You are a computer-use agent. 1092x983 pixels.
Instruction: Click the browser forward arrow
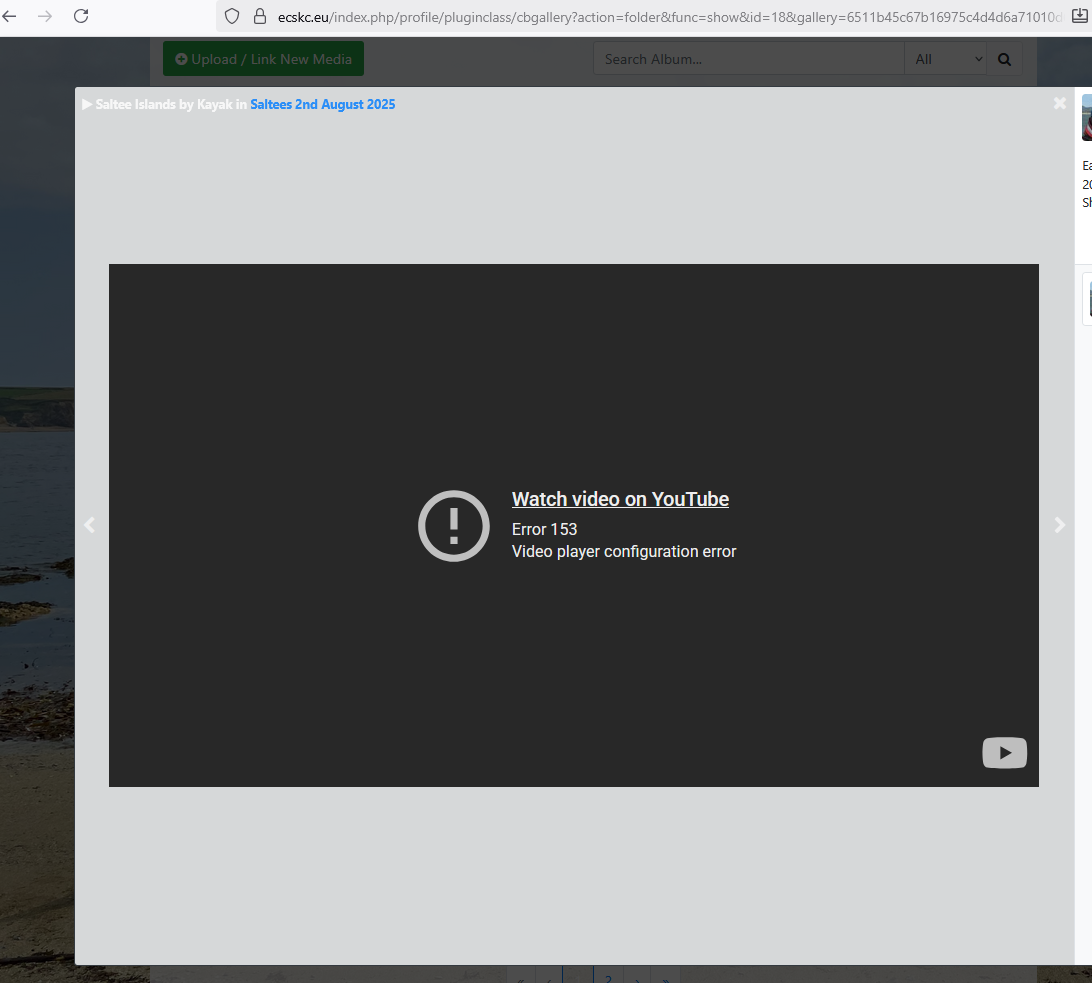click(44, 16)
